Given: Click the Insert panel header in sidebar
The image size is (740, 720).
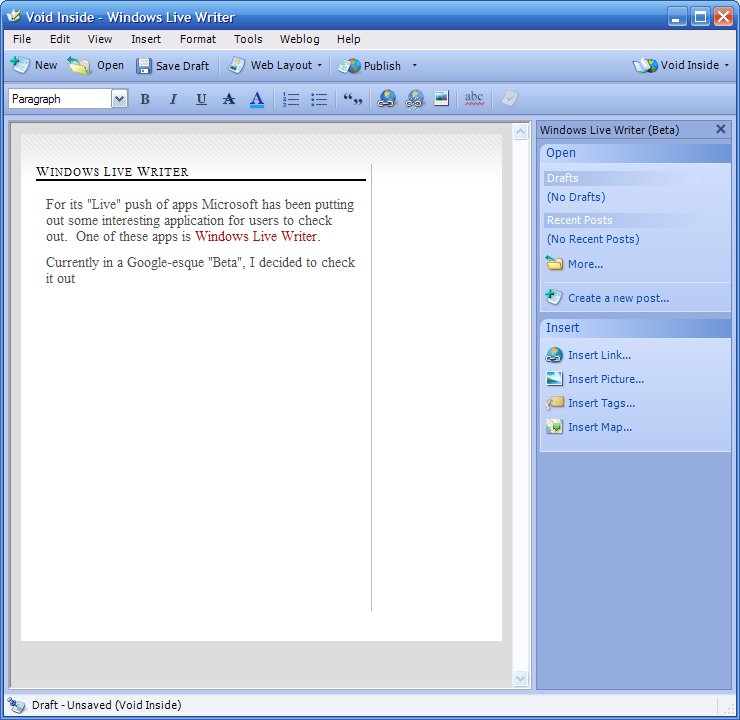Looking at the screenshot, I should coord(635,328).
